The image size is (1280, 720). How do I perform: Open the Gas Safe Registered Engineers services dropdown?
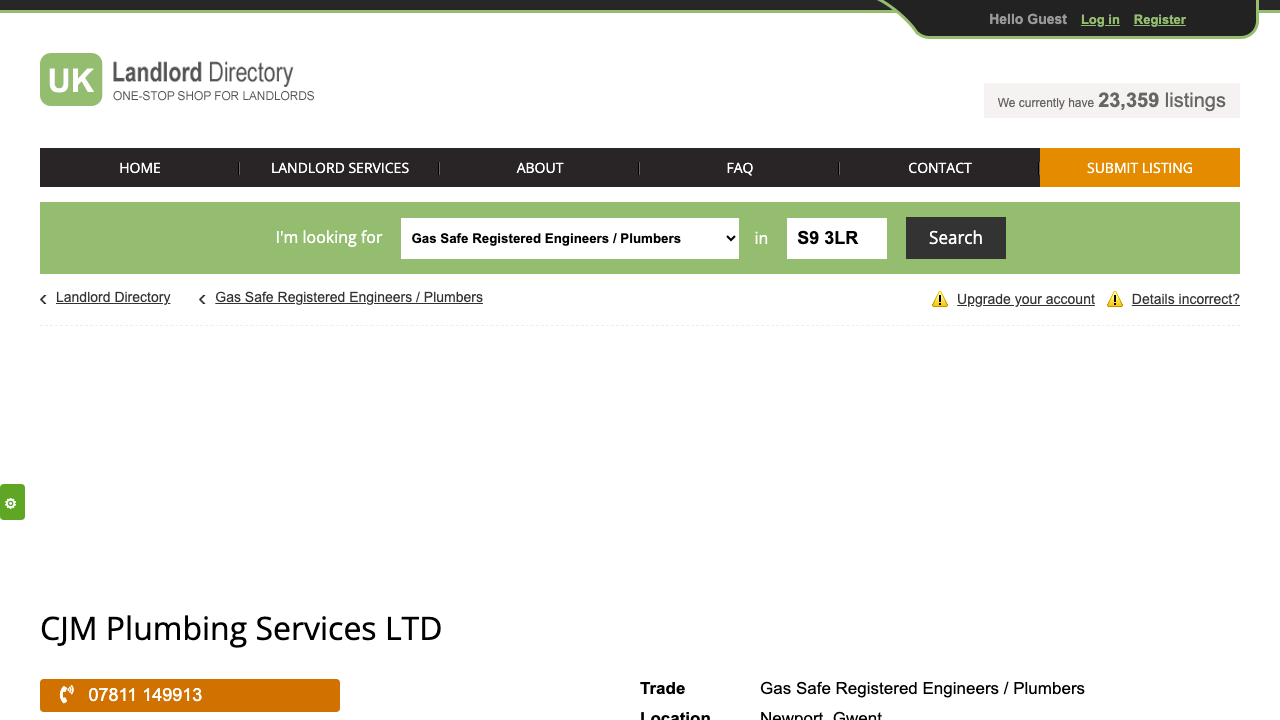(570, 238)
